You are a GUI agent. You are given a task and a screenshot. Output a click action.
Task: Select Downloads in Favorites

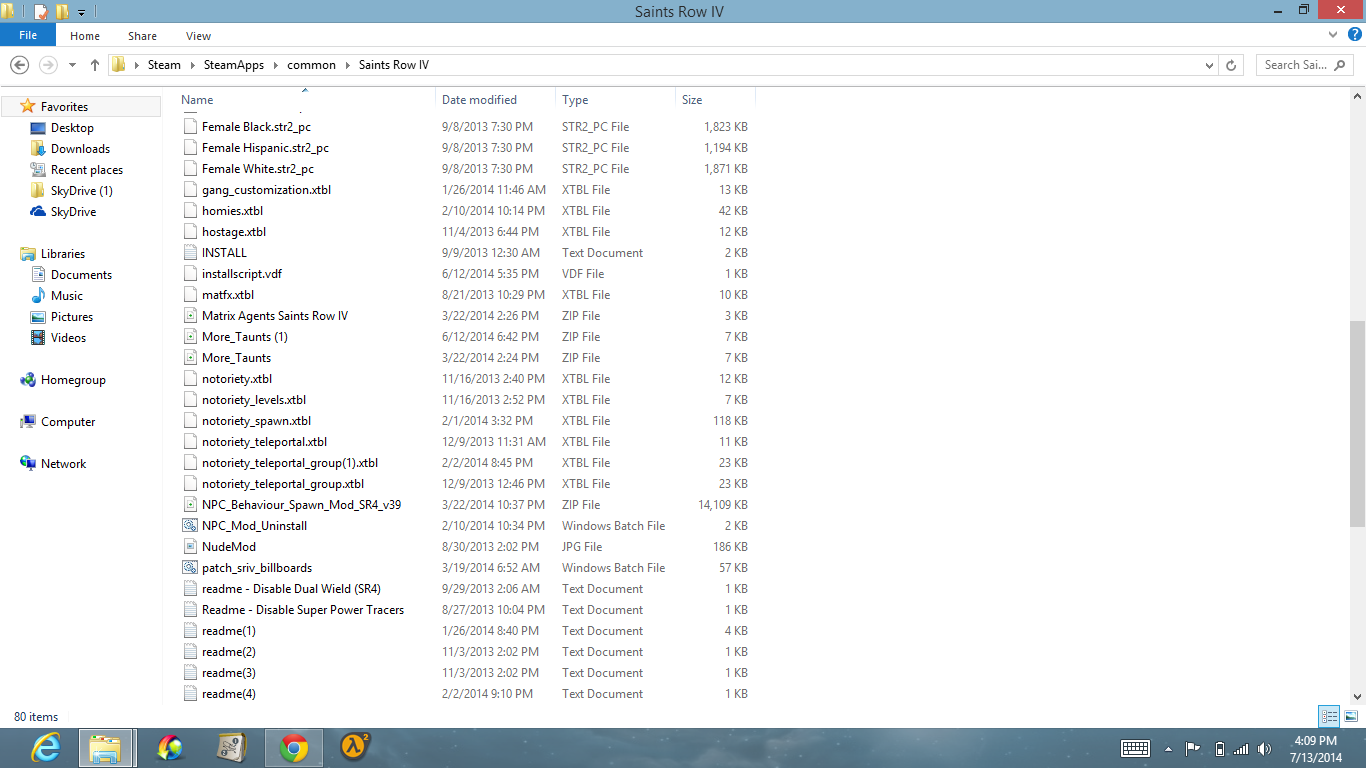(x=80, y=149)
